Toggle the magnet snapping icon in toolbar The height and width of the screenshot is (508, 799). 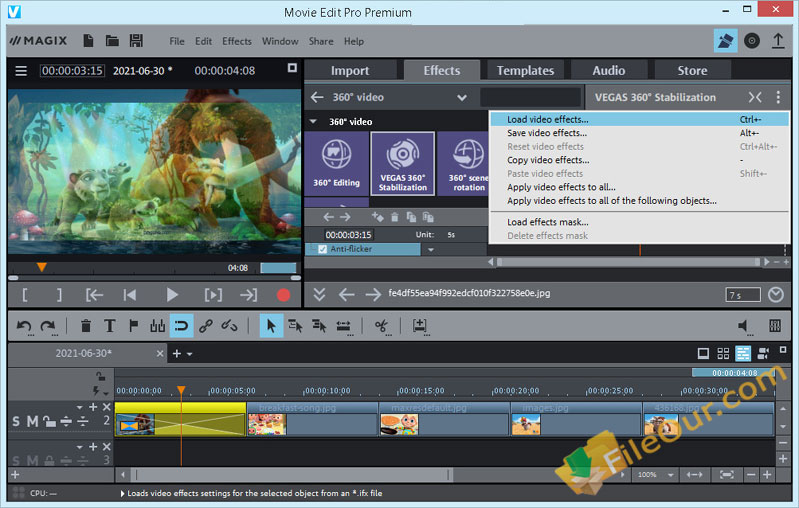coord(181,326)
